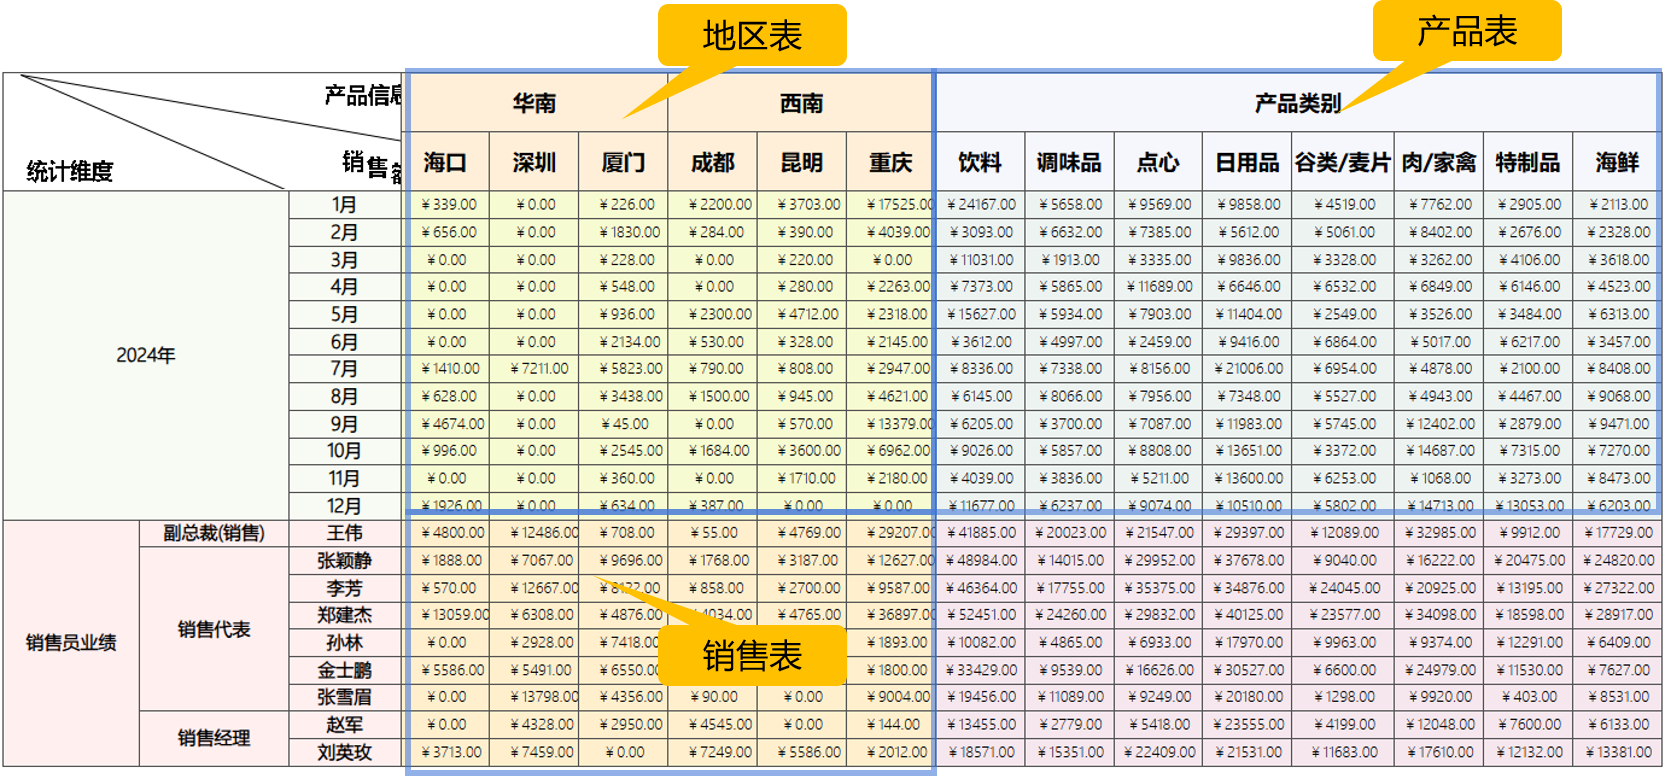Select salesperson 孙林 name cell
Screen dimensions: 1665x776
[344, 642]
